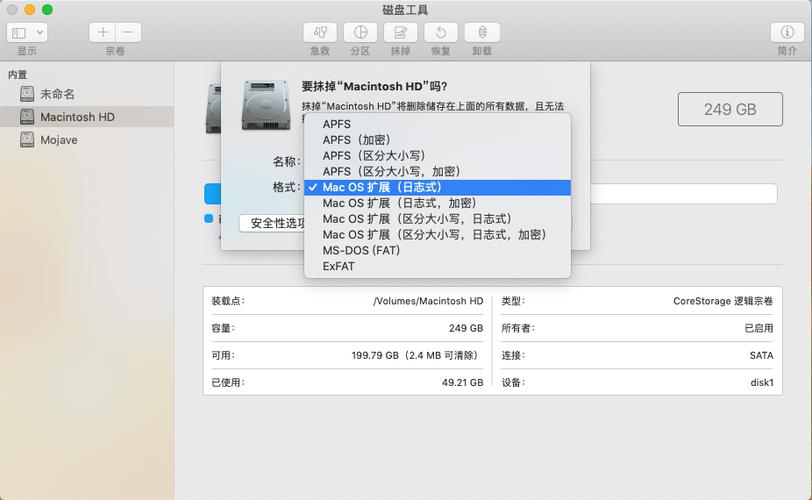Select Macintosh HD in the sidebar
Image resolution: width=812 pixels, height=500 pixels.
(77, 117)
